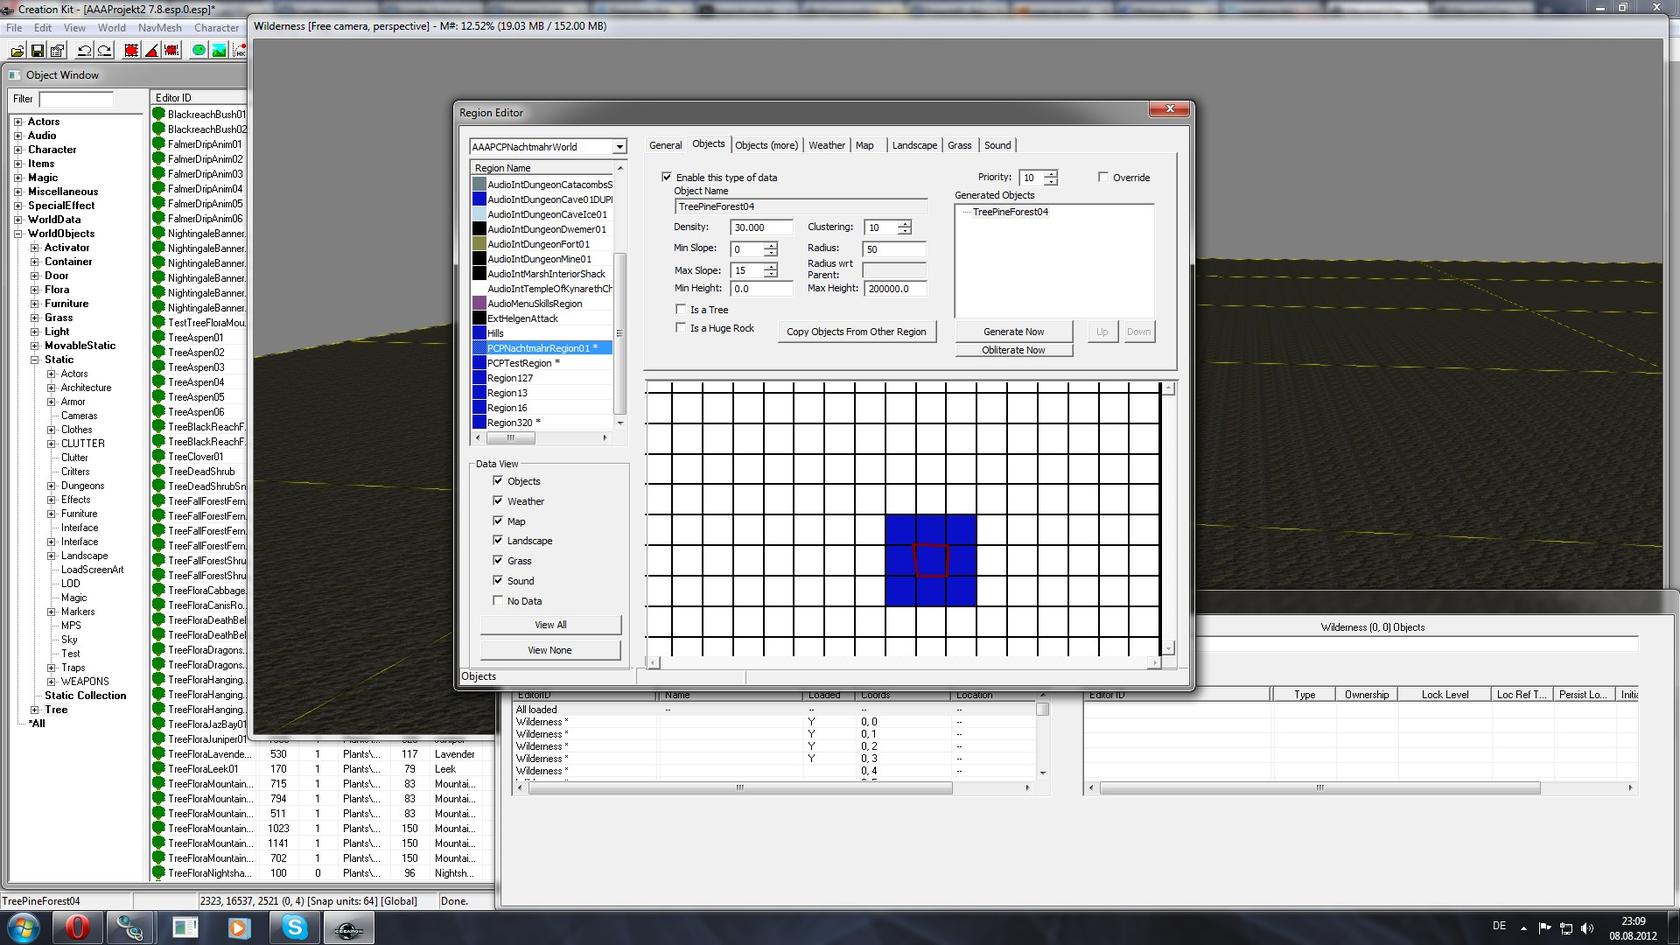
Task: Collapse the Static tree node
Action: click(x=34, y=360)
